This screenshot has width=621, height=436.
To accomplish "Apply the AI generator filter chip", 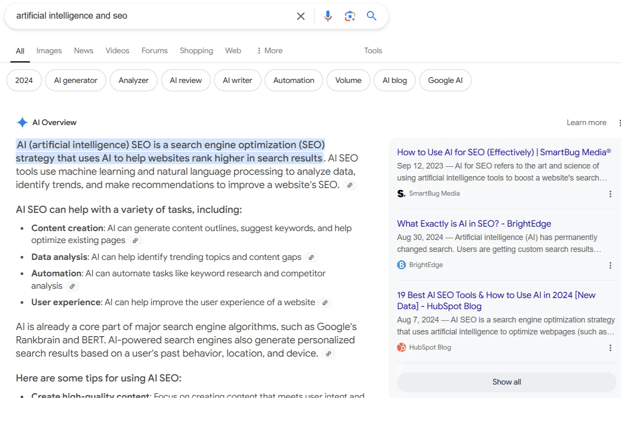I will (76, 80).
